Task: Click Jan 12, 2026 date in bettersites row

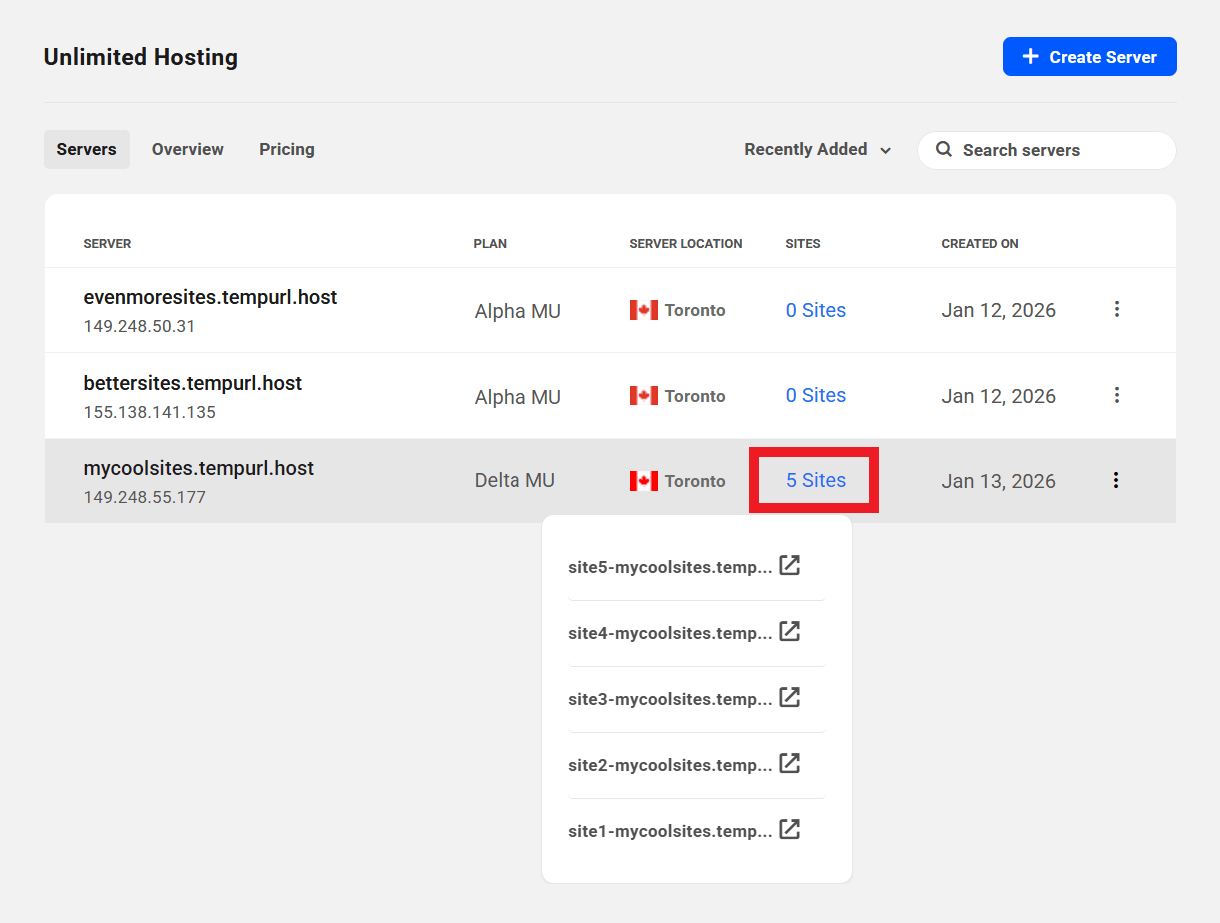Action: [x=999, y=396]
